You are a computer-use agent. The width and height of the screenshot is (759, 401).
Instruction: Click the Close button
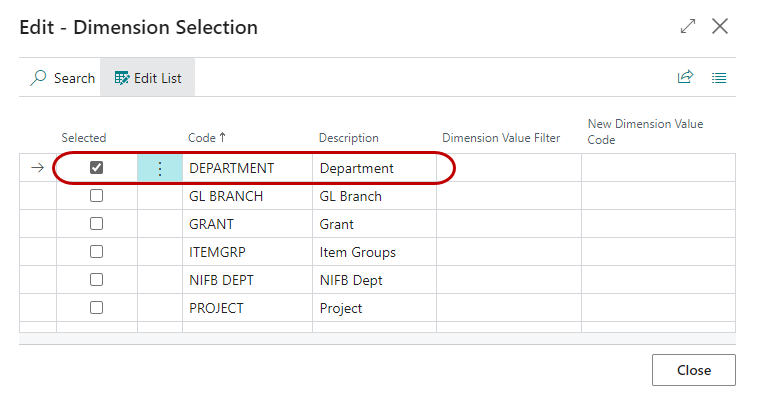(x=693, y=370)
